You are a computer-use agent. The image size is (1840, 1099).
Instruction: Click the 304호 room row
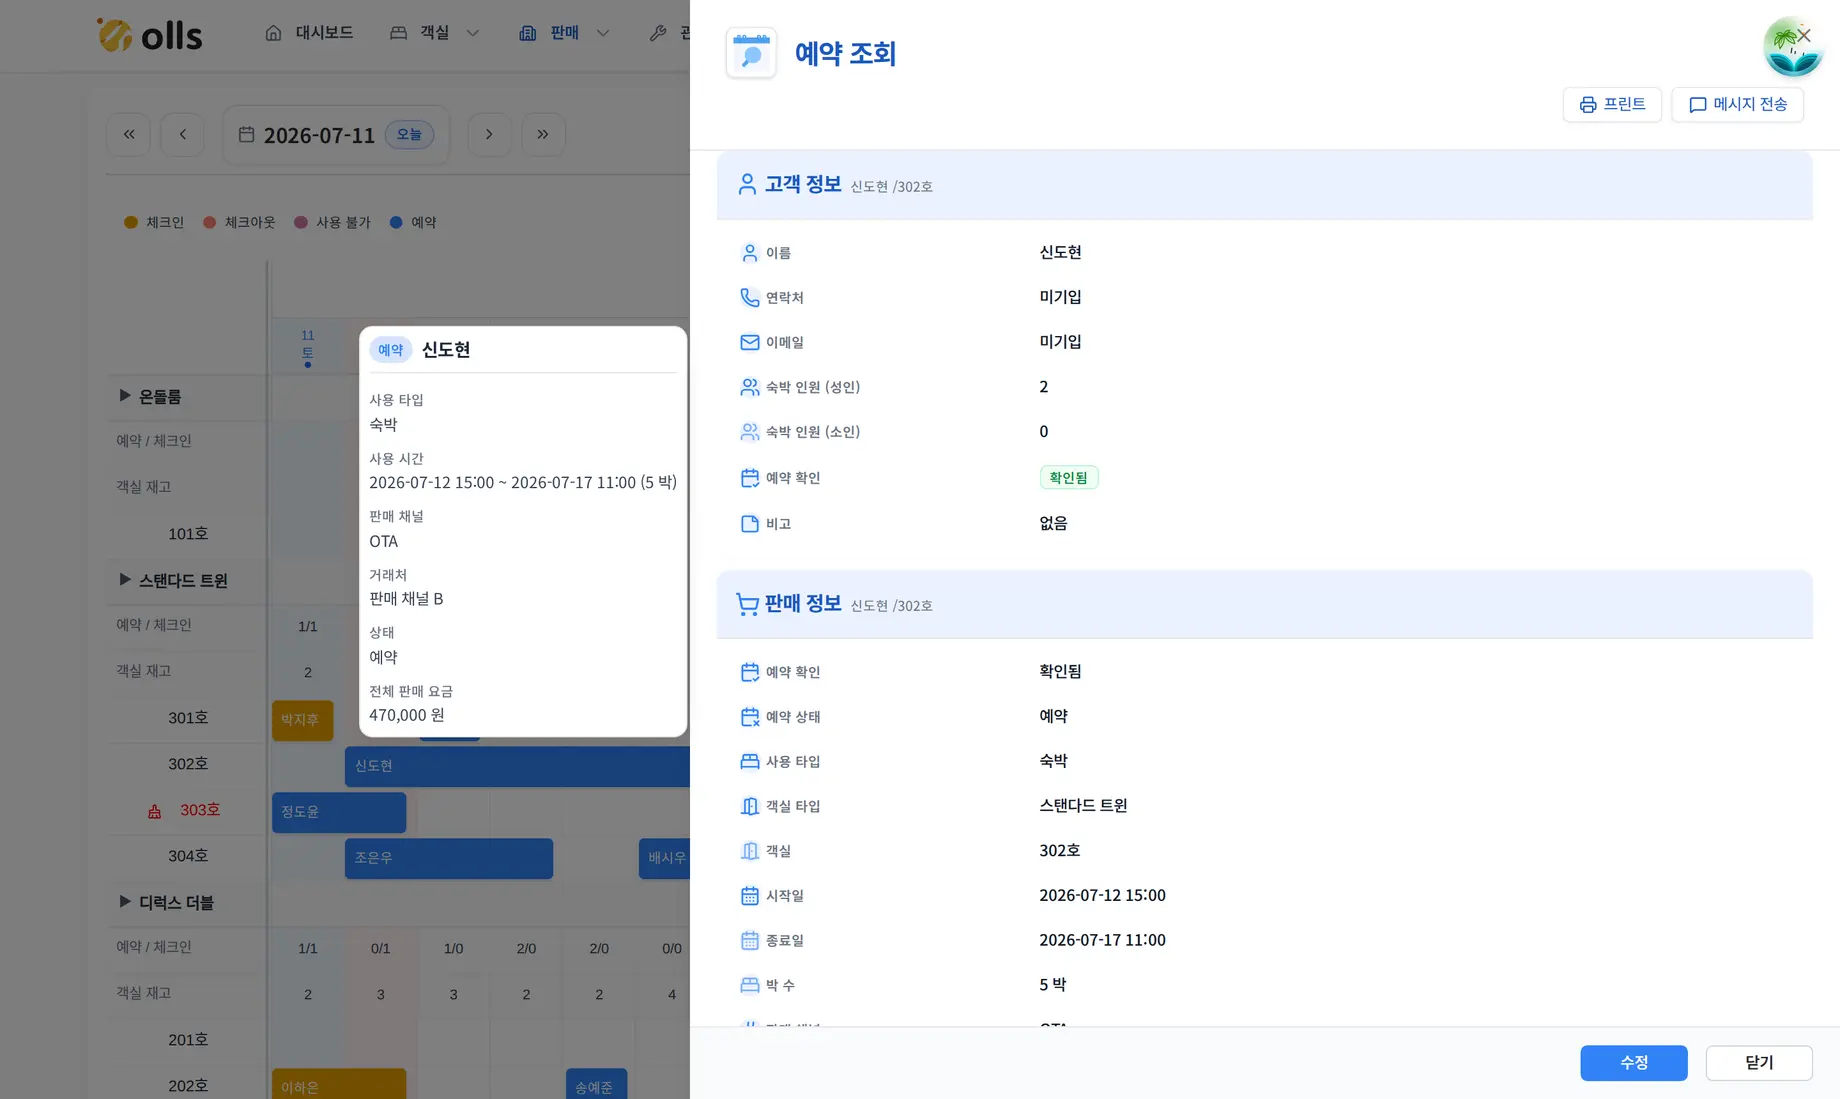tap(188, 856)
